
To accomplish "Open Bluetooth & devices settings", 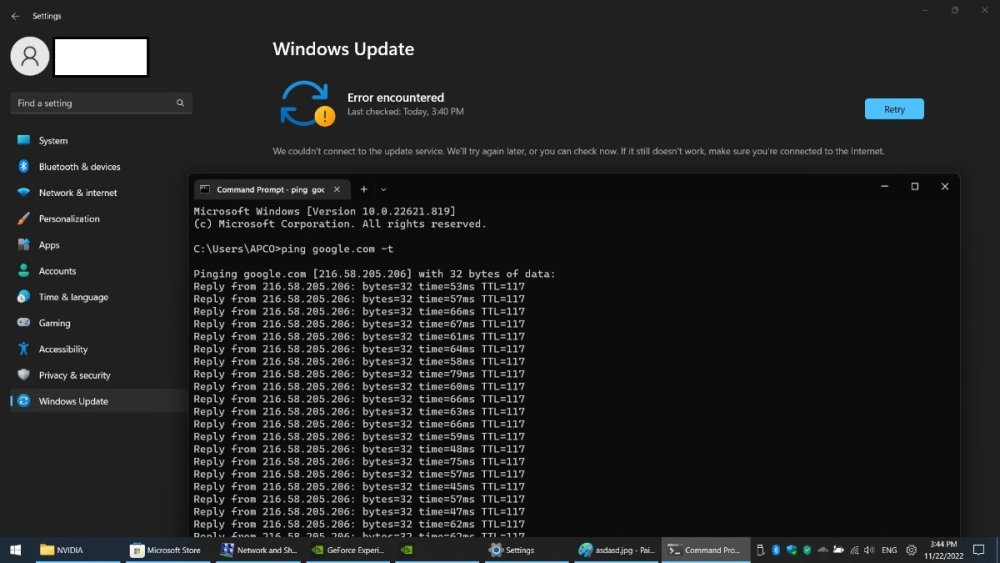I will click(x=99, y=166).
